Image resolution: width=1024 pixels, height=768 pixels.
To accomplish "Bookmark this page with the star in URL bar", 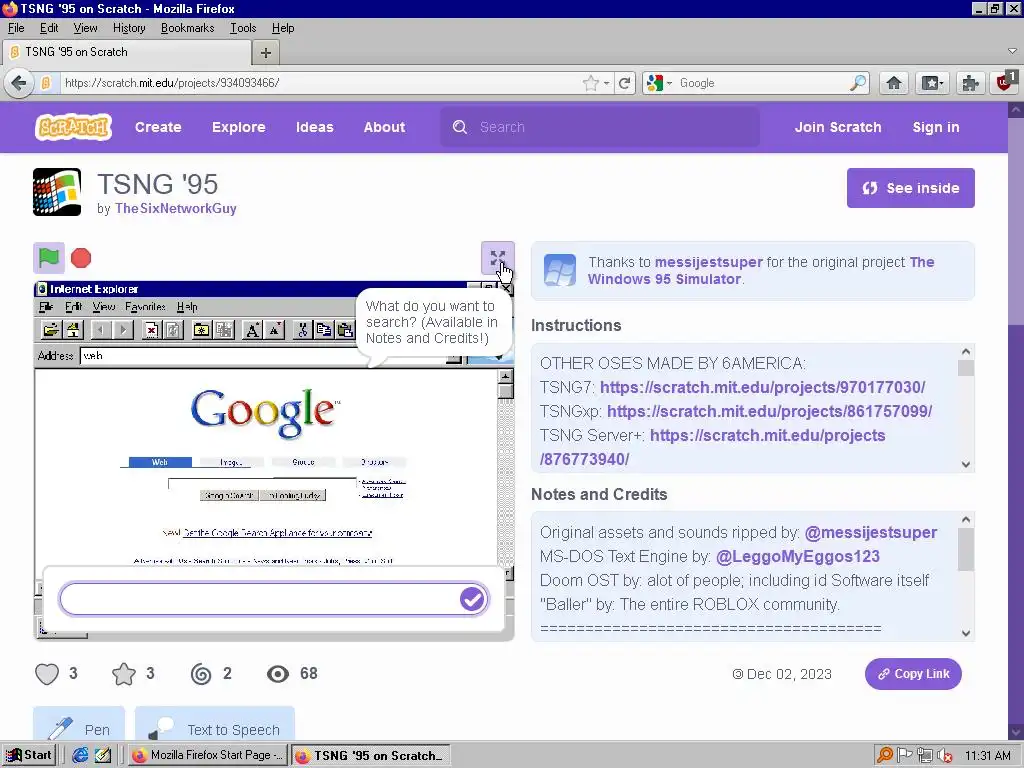I will click(590, 83).
